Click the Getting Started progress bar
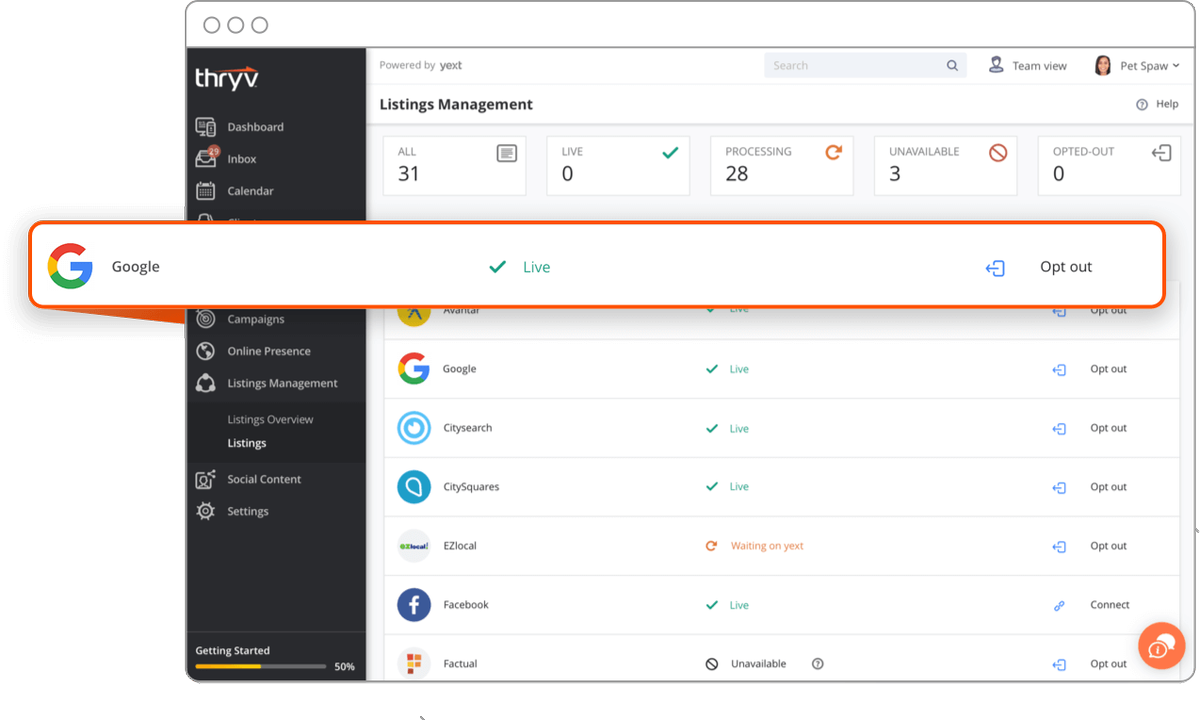 click(x=260, y=666)
